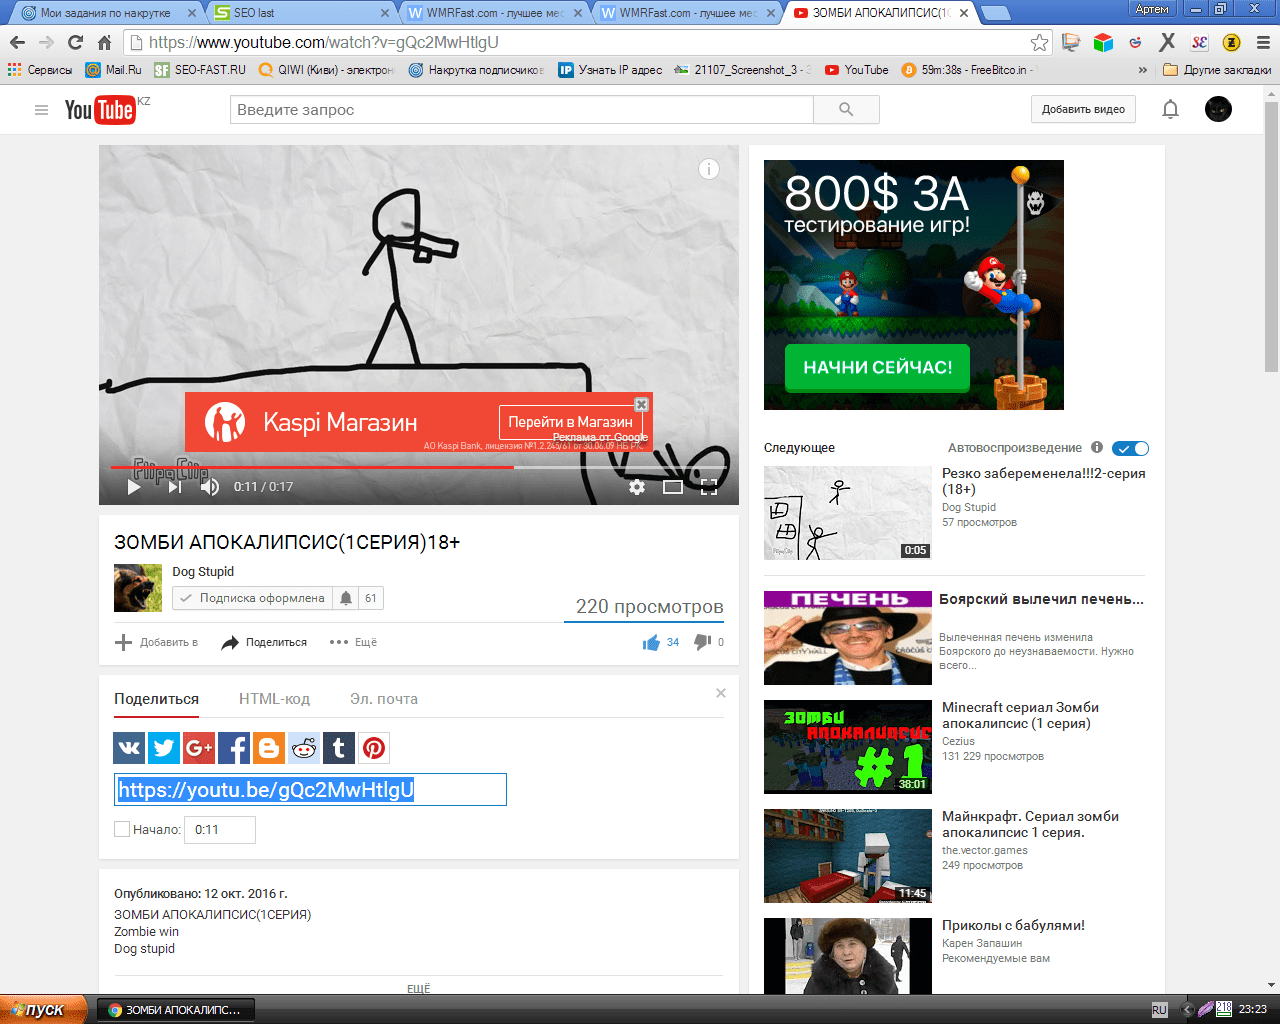The height and width of the screenshot is (1024, 1280).
Task: Toggle the Автовоспроизведение switch
Action: click(x=1131, y=448)
